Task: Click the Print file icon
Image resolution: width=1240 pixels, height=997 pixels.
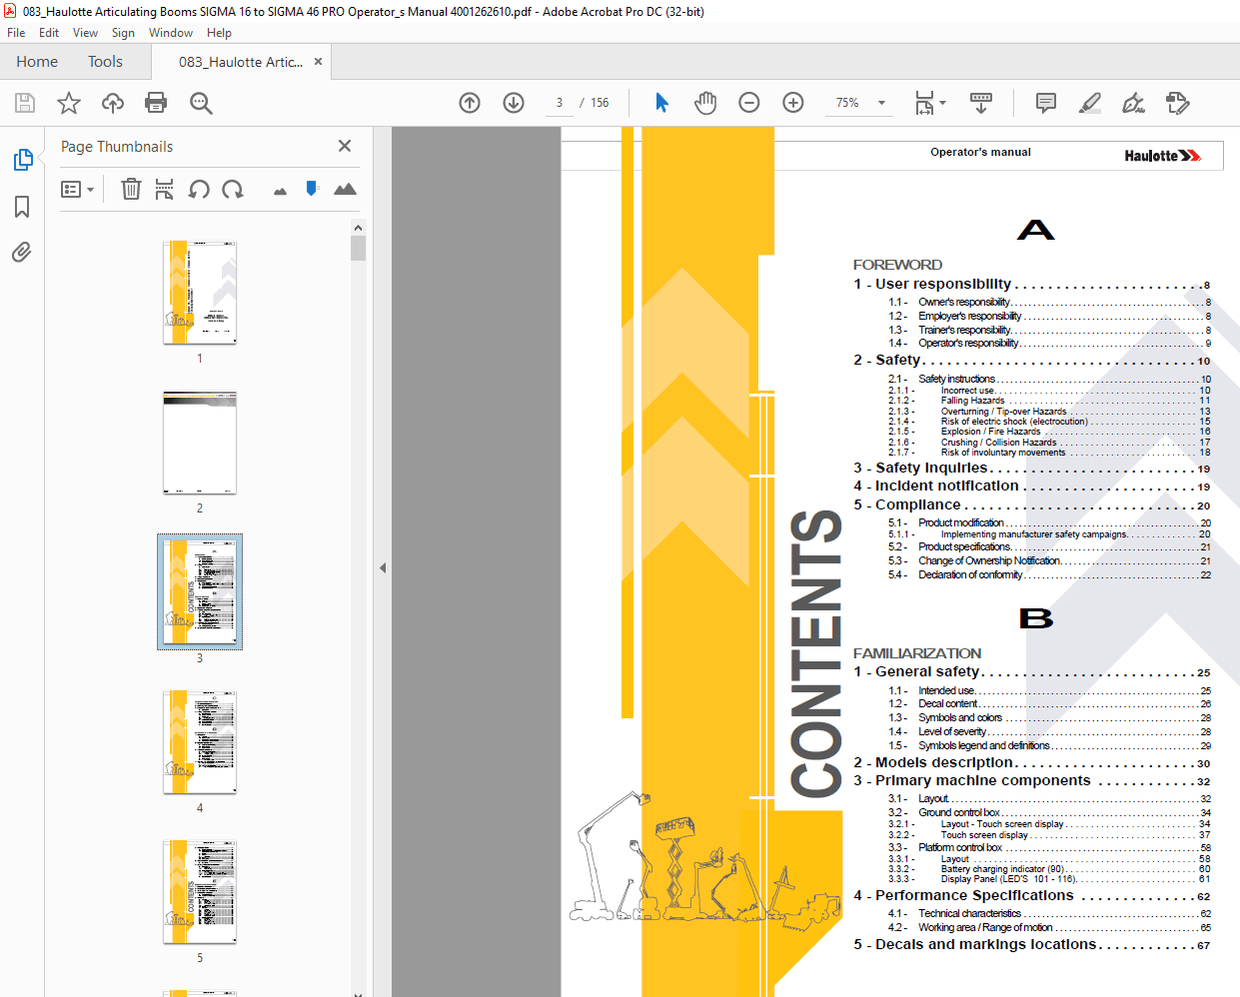Action: tap(156, 103)
